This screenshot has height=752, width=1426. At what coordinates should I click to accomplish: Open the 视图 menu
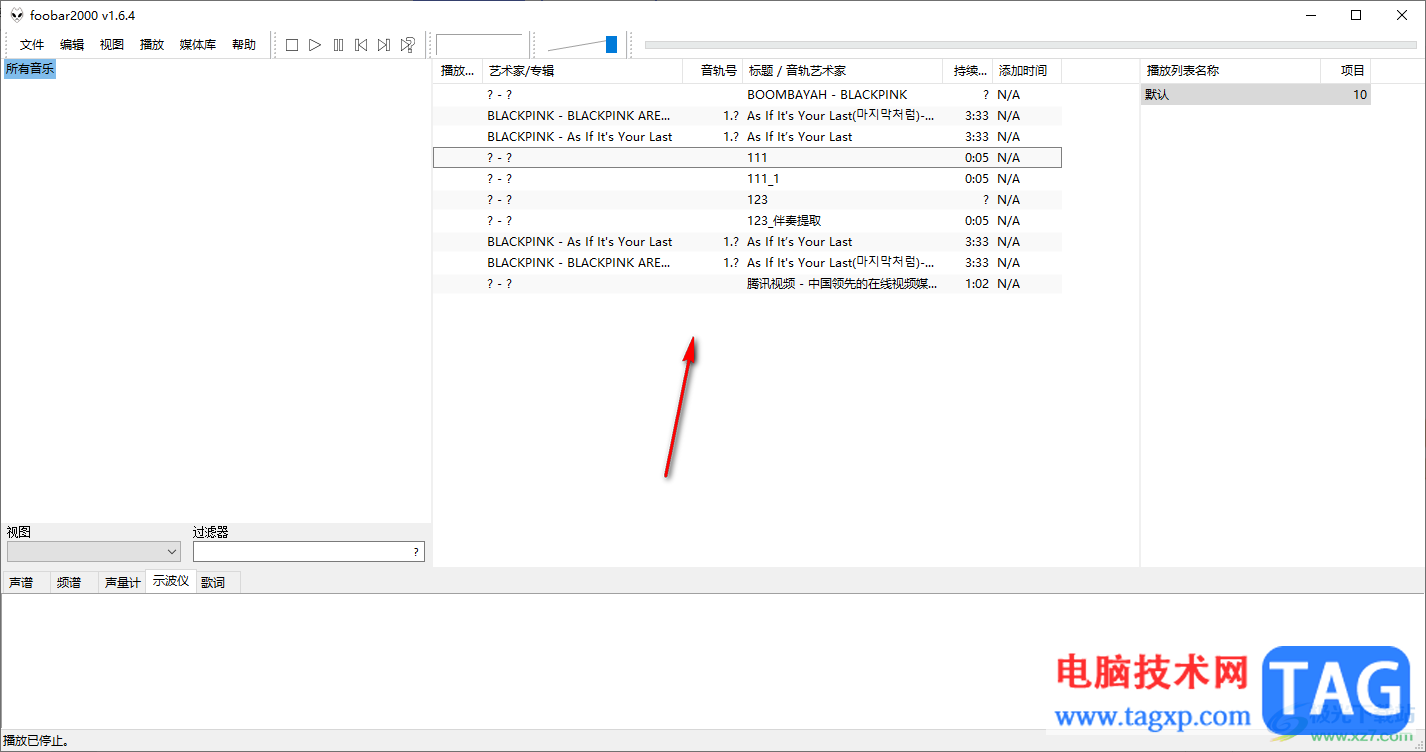112,45
